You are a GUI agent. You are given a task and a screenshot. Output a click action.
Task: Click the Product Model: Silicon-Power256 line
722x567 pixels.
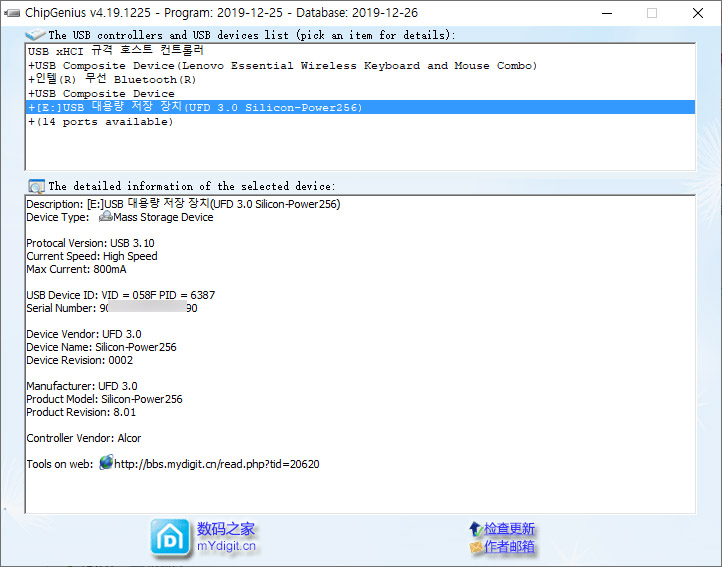coord(104,399)
